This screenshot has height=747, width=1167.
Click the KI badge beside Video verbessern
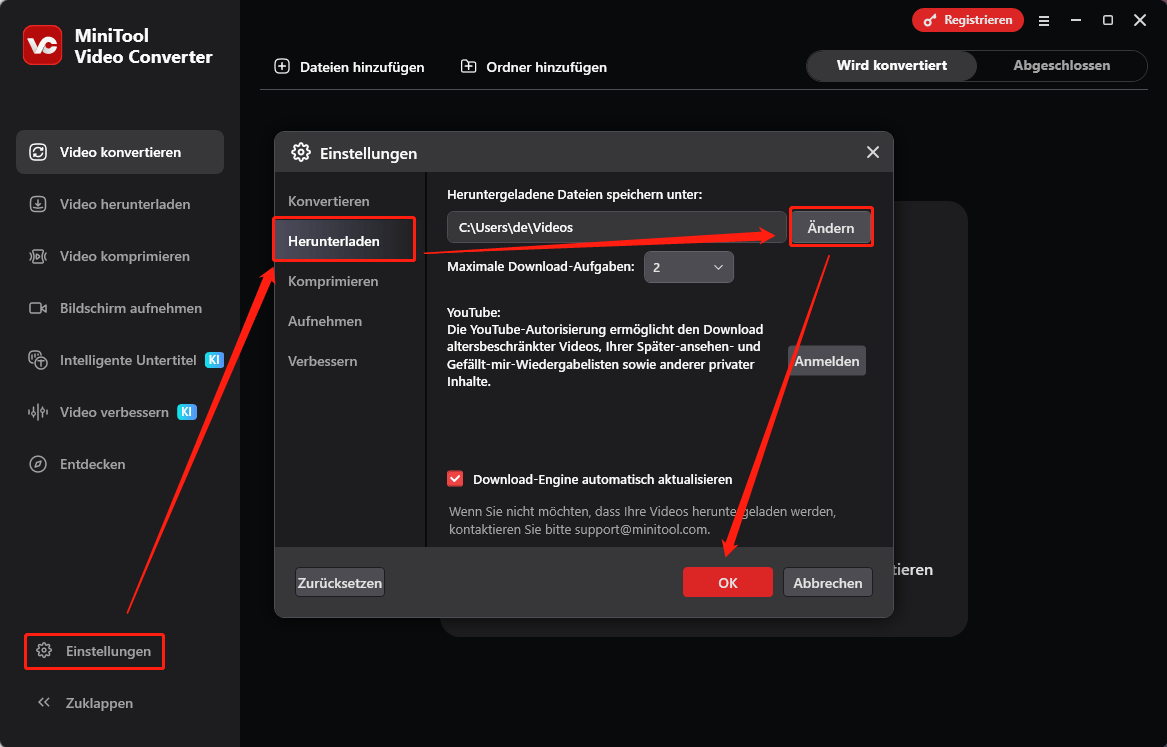point(187,412)
